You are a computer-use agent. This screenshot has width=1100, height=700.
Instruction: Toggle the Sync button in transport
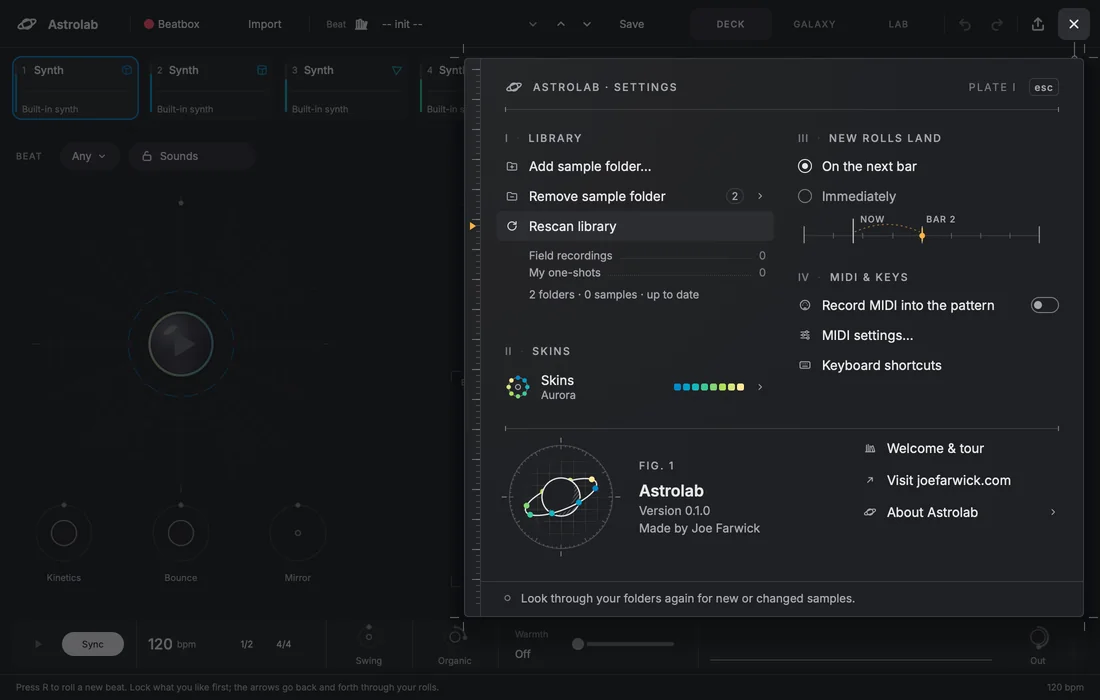(x=93, y=644)
